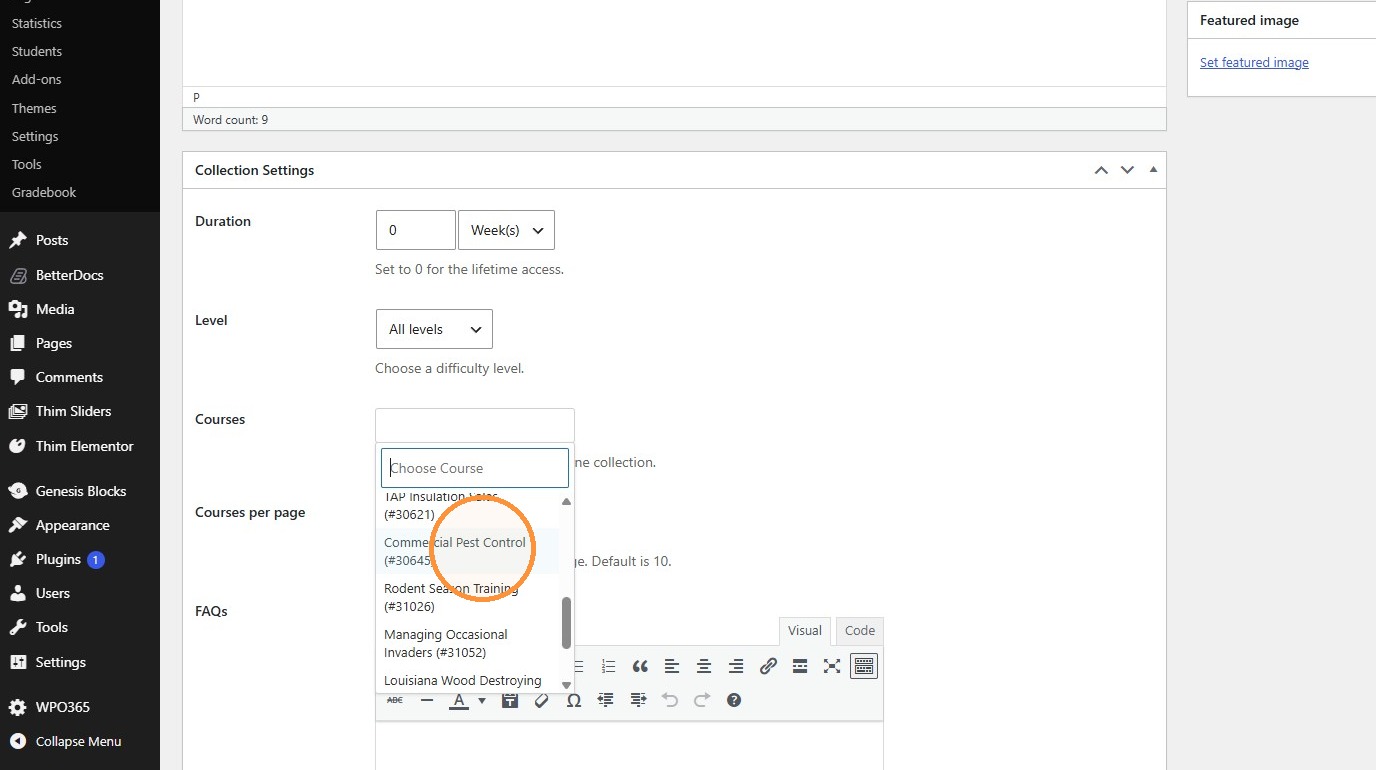The width and height of the screenshot is (1376, 770).
Task: Enter distraction-free fullscreen mode
Action: coord(832,666)
